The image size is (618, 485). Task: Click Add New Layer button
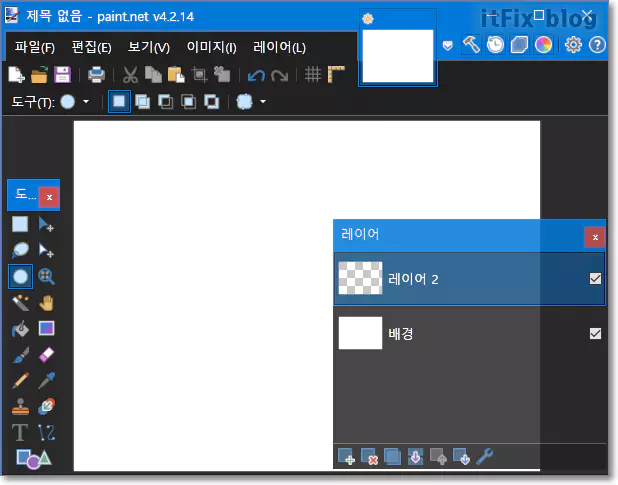coord(346,457)
